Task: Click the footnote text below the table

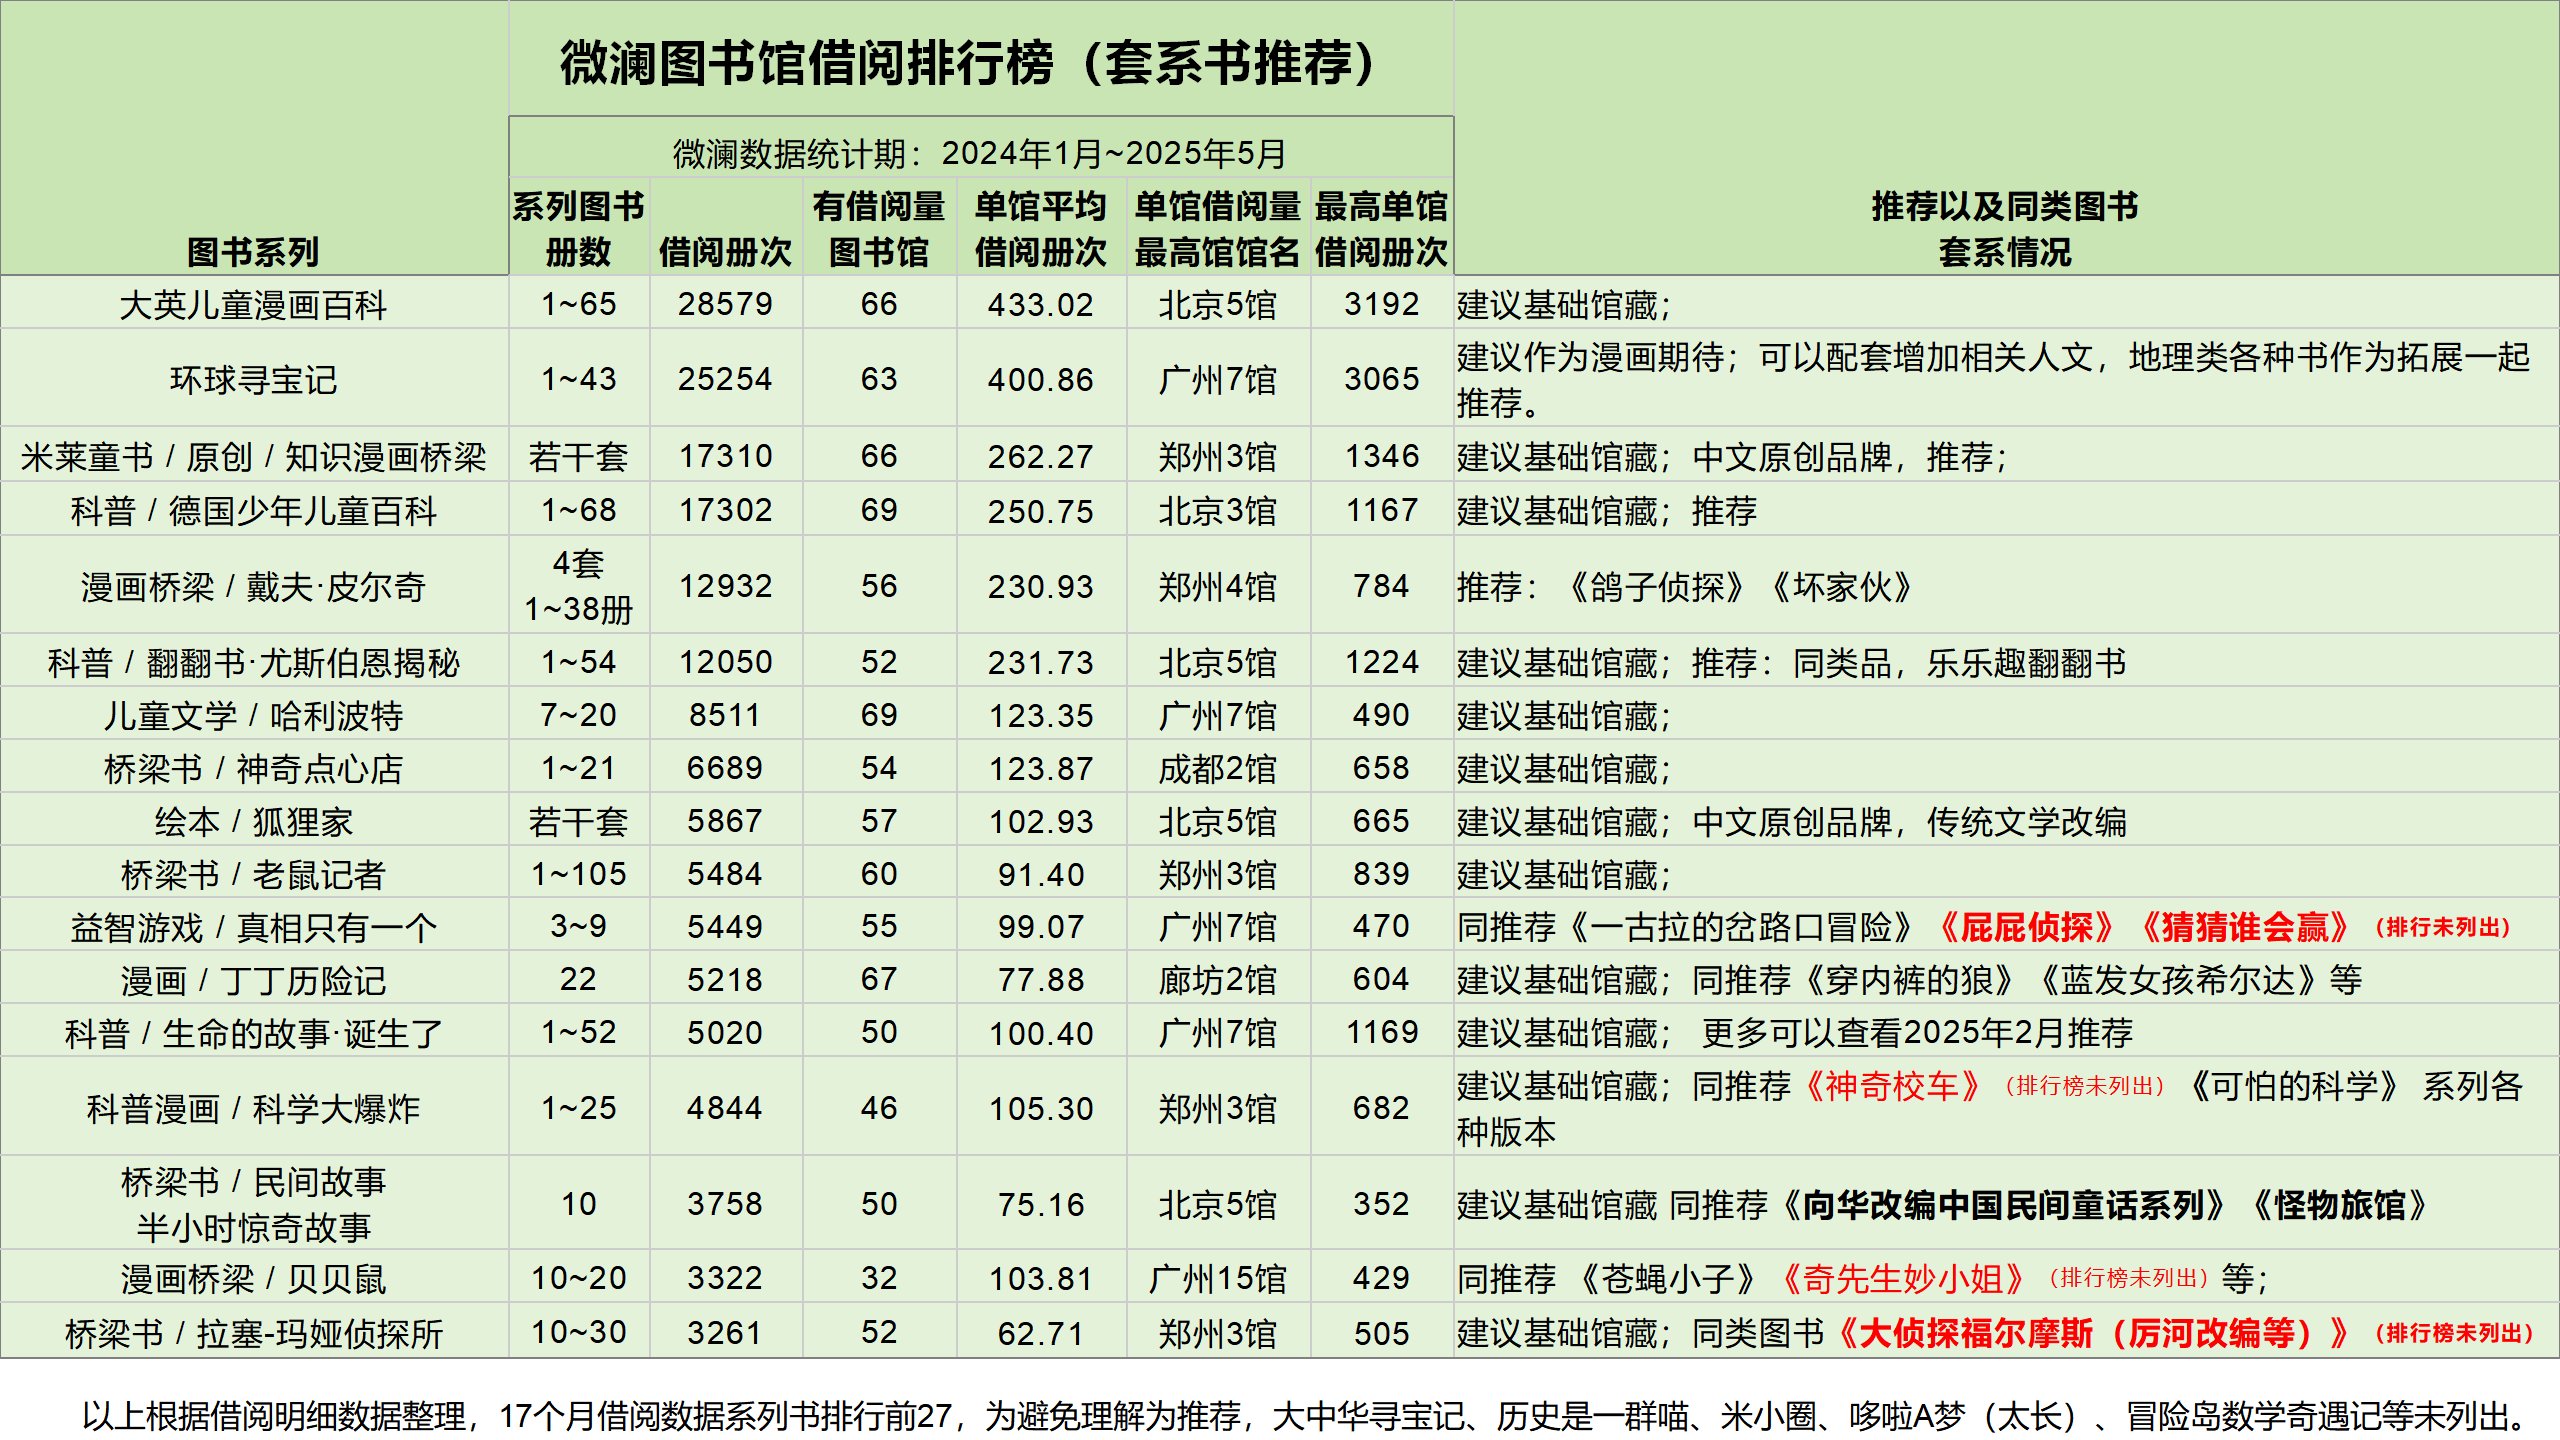Action: pos(1300,1415)
